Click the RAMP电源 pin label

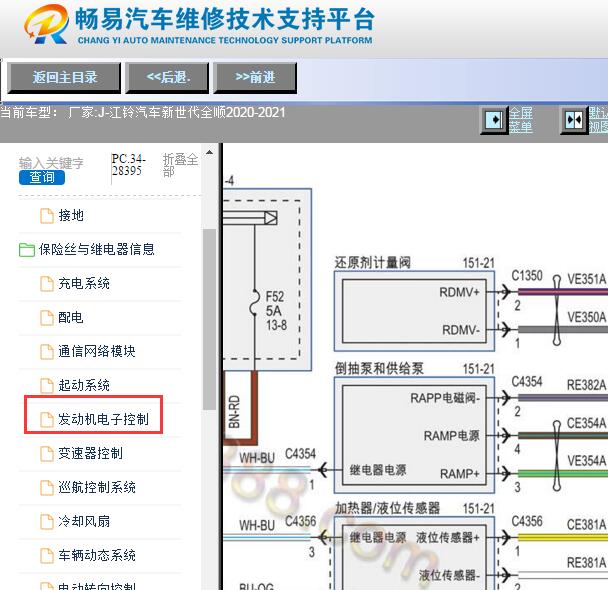451,436
